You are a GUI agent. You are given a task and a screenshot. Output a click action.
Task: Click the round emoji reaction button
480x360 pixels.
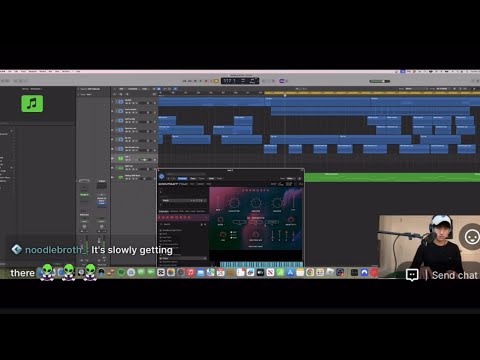(471, 237)
